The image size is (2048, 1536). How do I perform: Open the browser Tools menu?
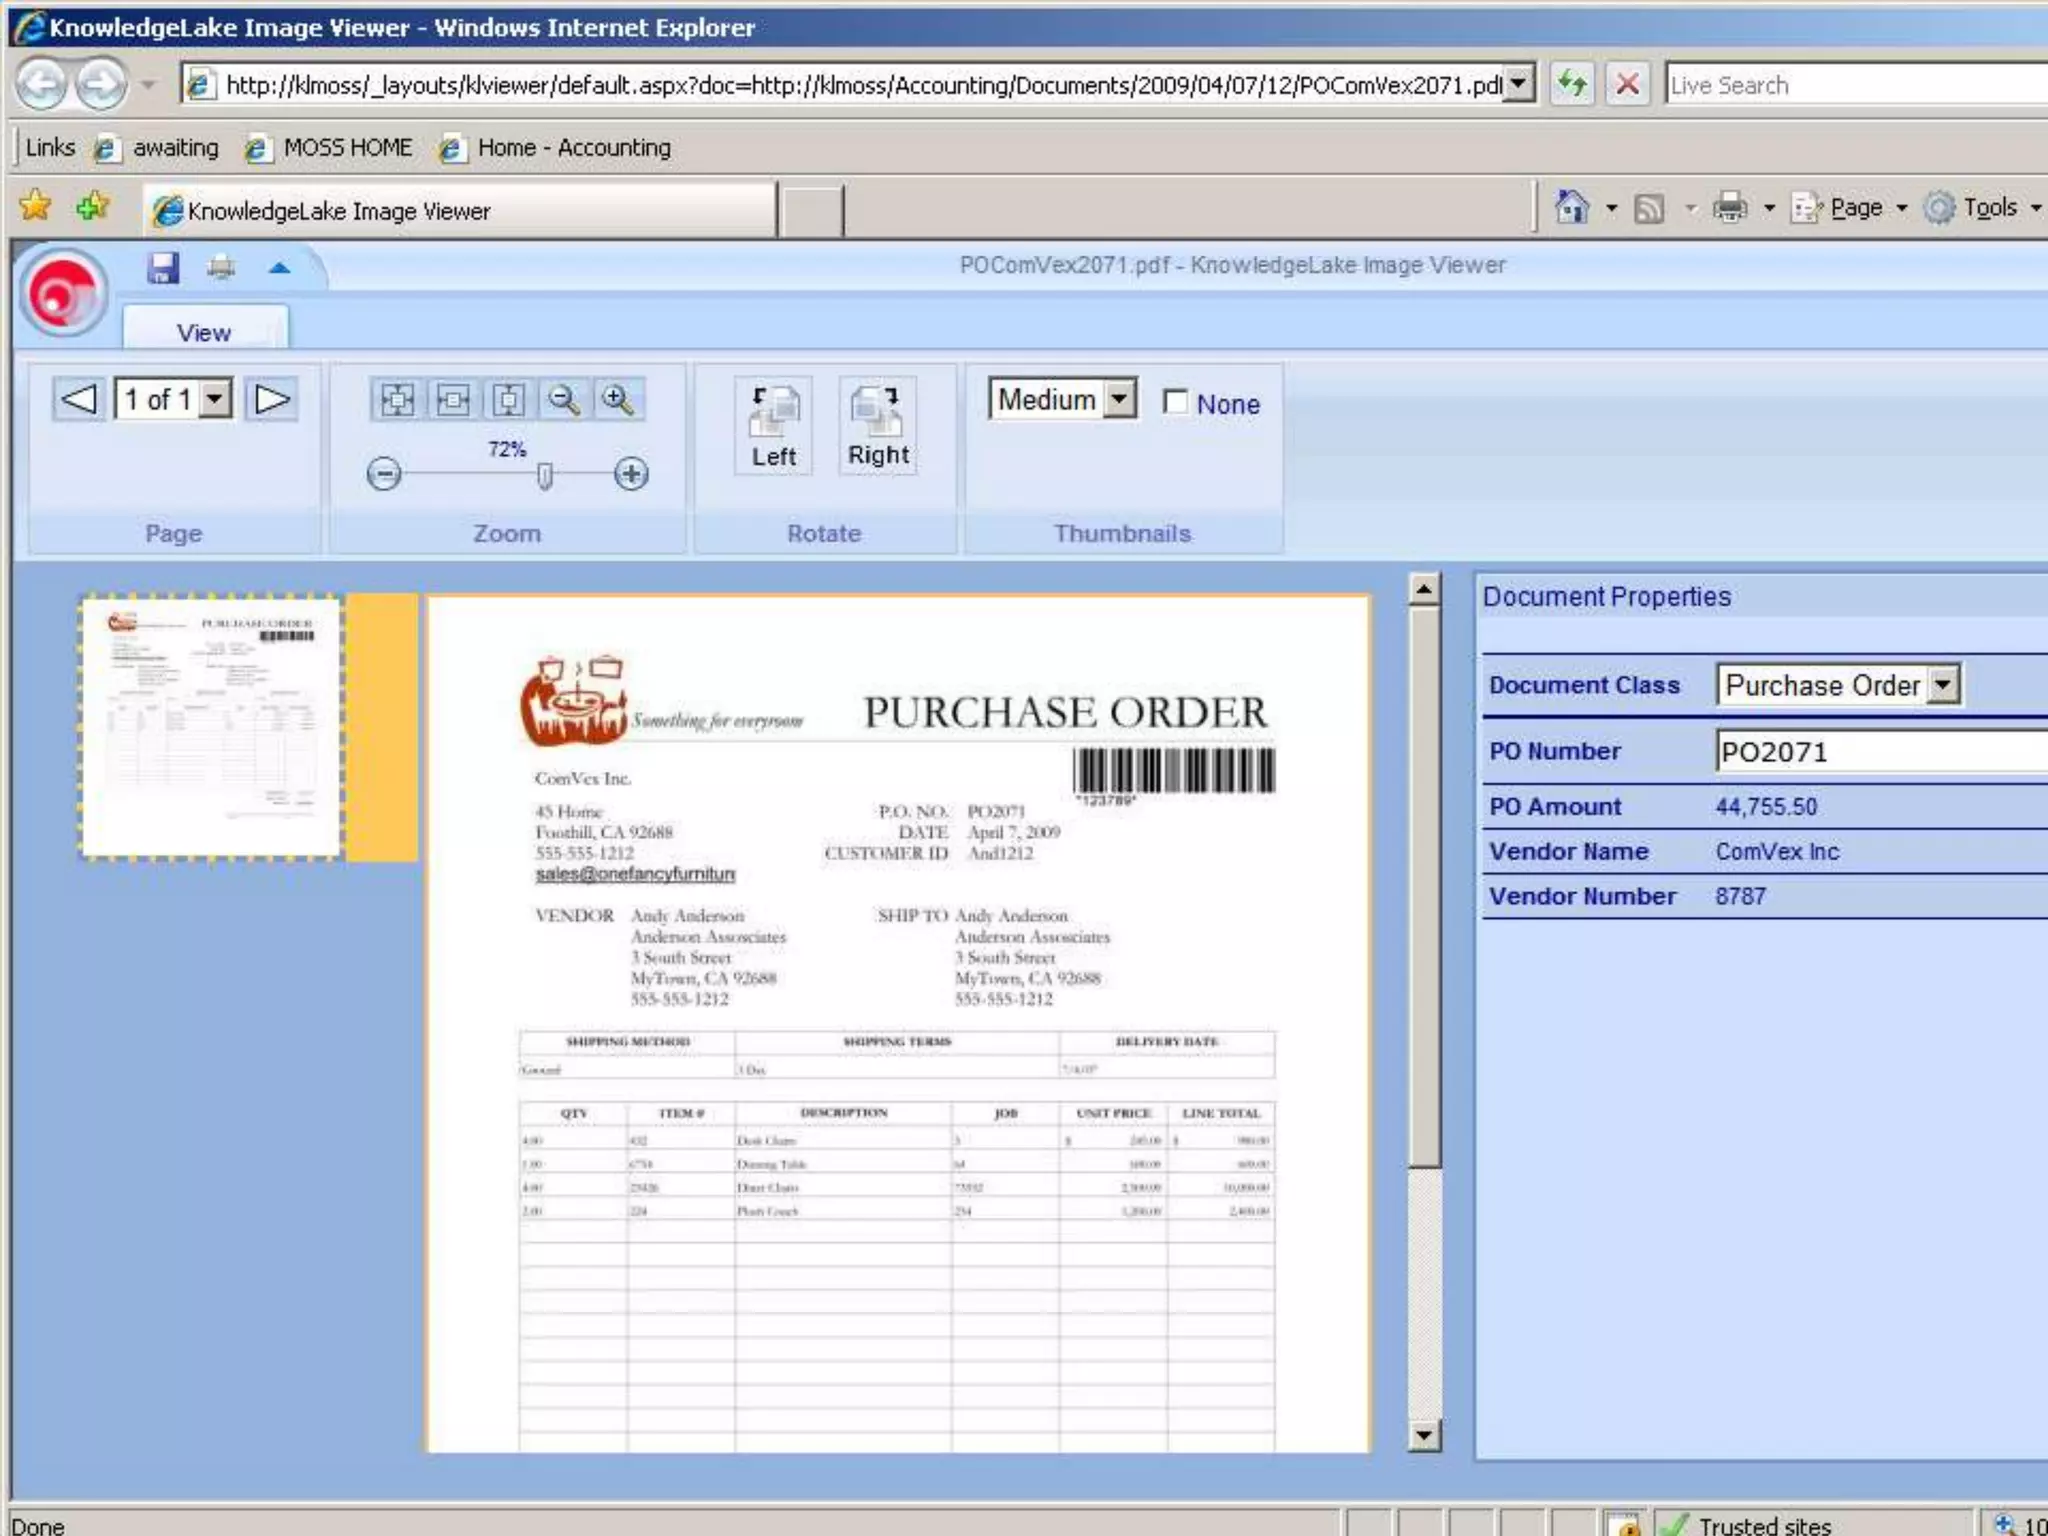coord(1988,208)
